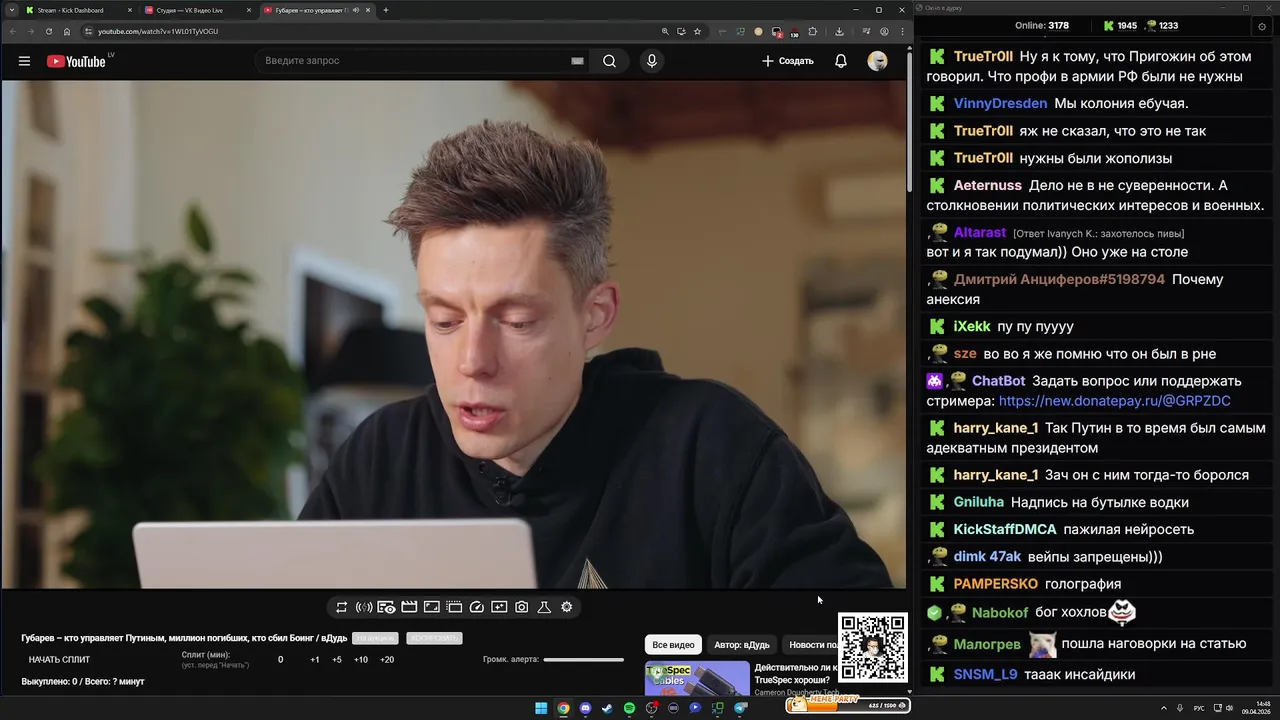Open browser downloads icon
Image resolution: width=1280 pixels, height=720 pixels.
839,31
